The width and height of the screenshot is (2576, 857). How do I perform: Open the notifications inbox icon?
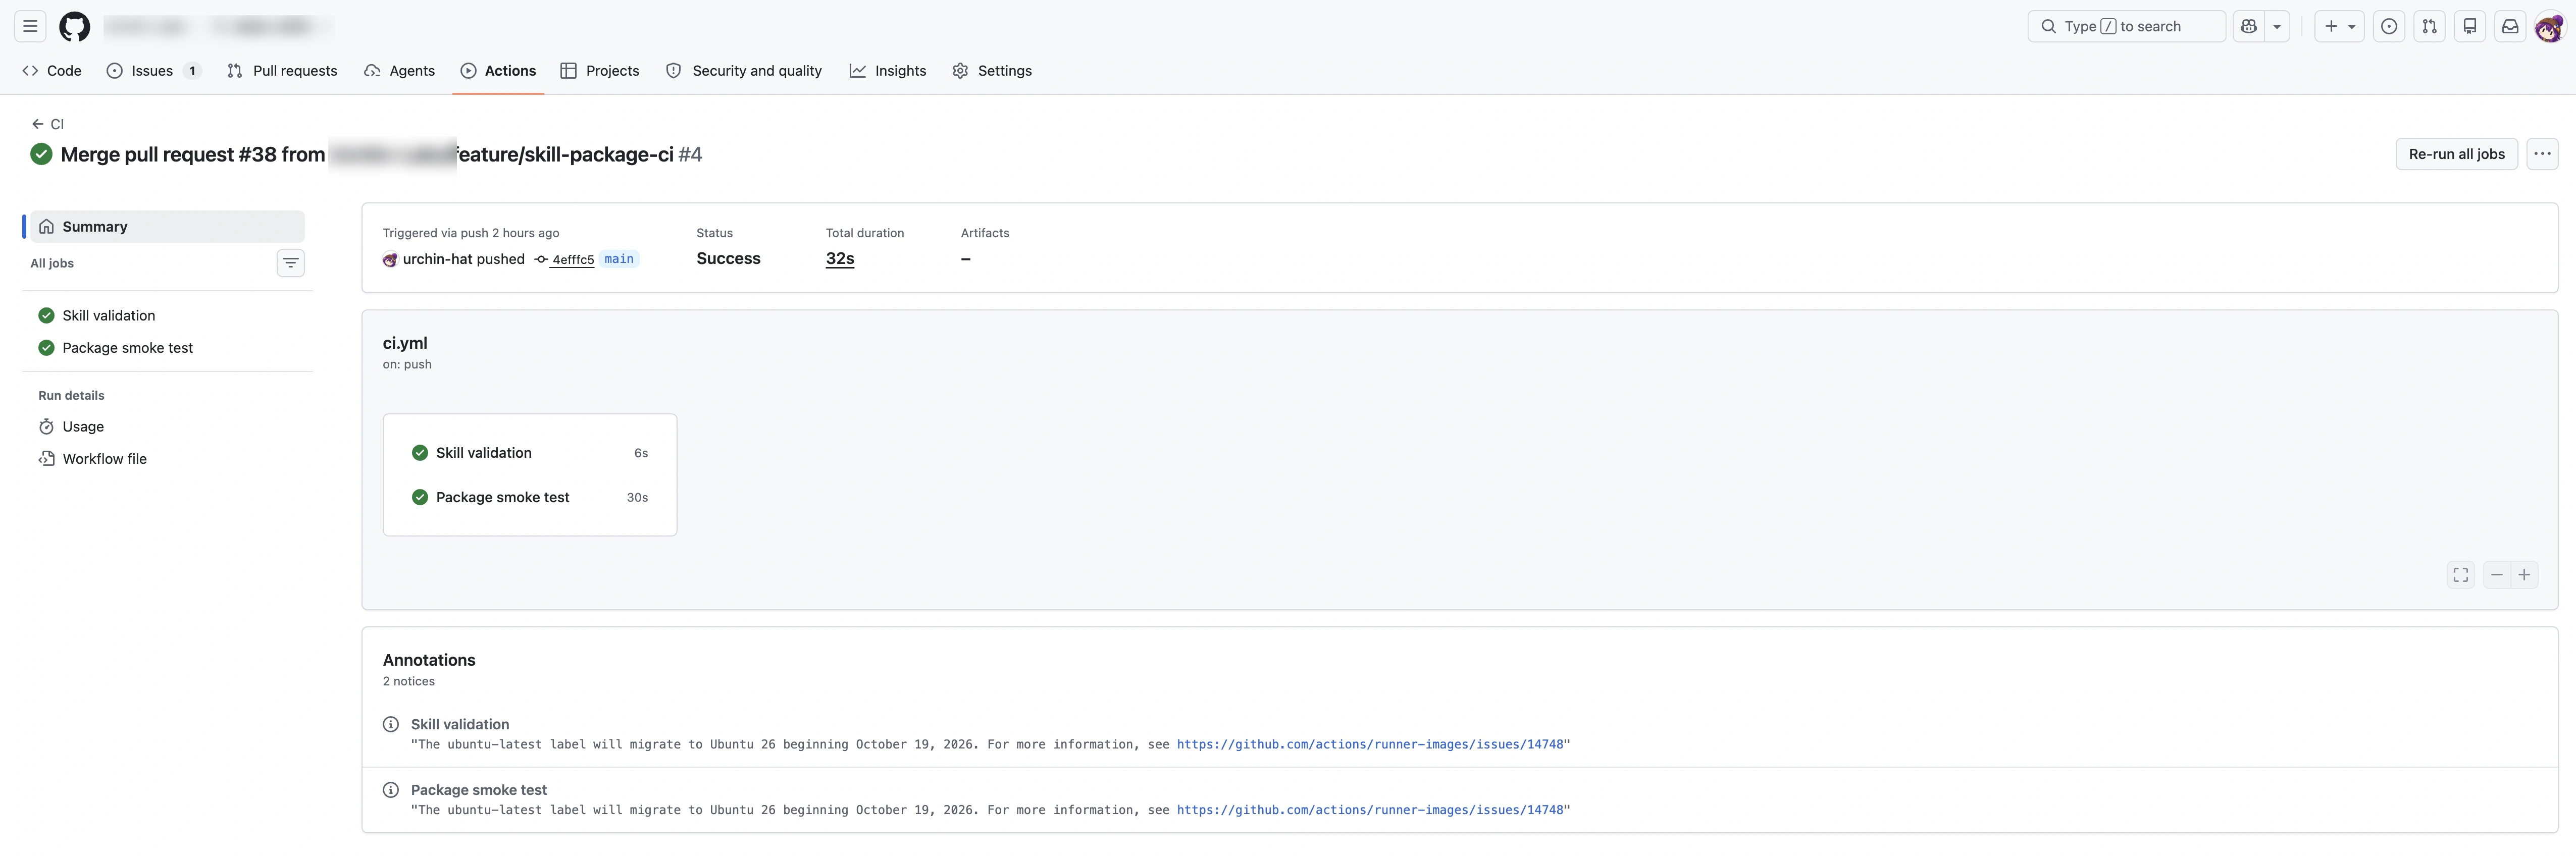2510,26
